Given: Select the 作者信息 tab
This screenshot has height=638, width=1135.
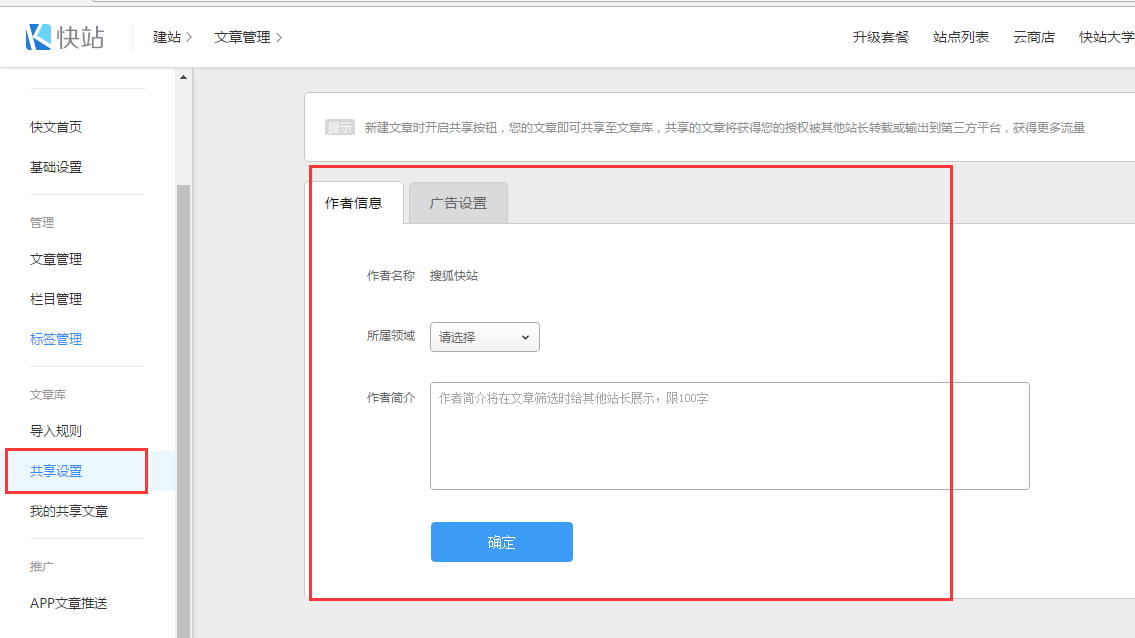Looking at the screenshot, I should pos(354,203).
